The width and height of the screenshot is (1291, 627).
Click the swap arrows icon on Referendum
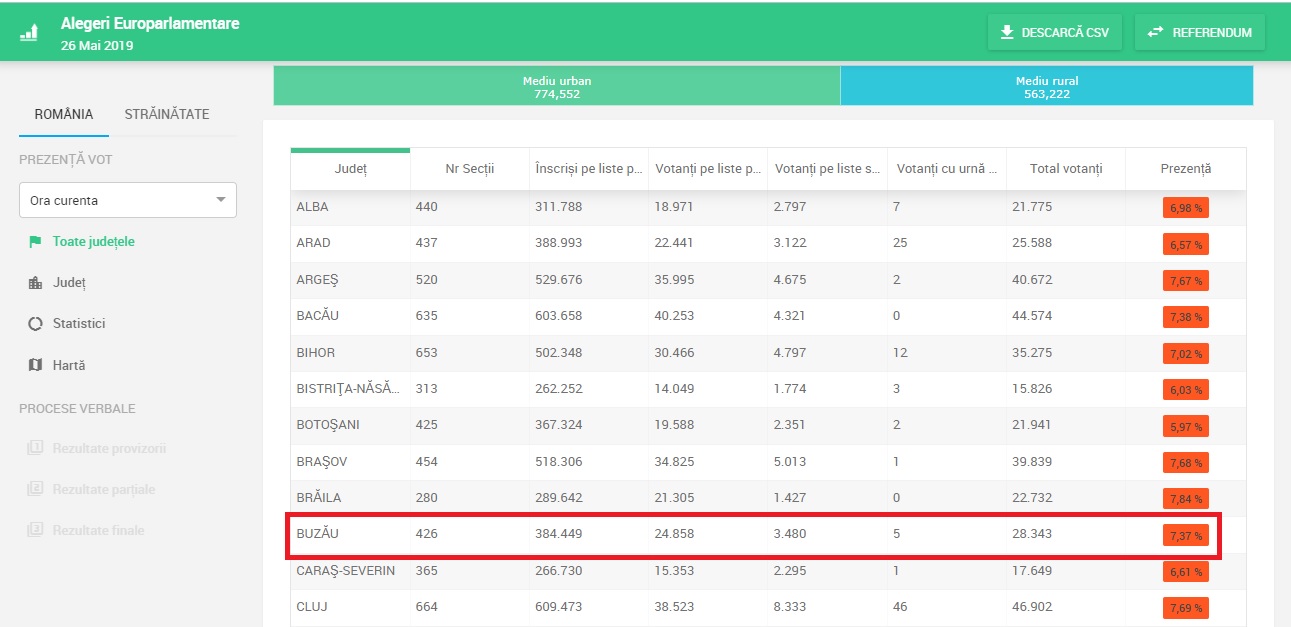click(1155, 32)
